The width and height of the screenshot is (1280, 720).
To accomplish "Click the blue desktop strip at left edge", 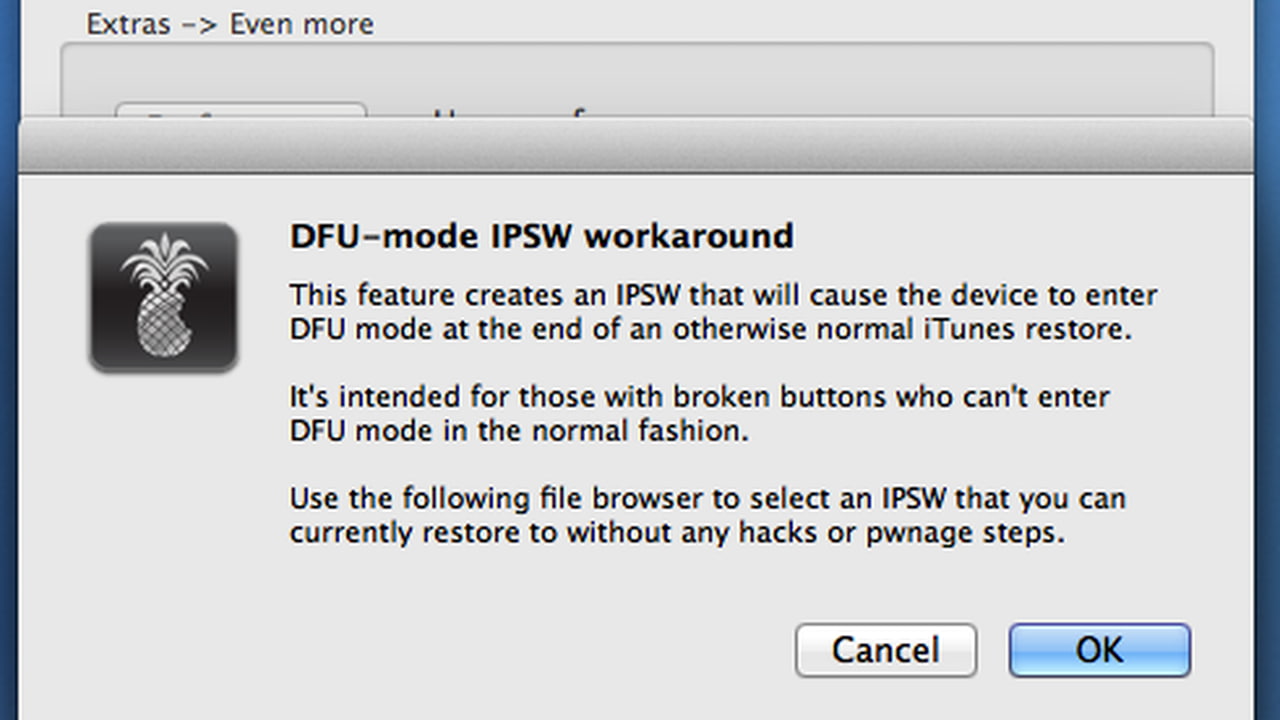I will click(9, 360).
